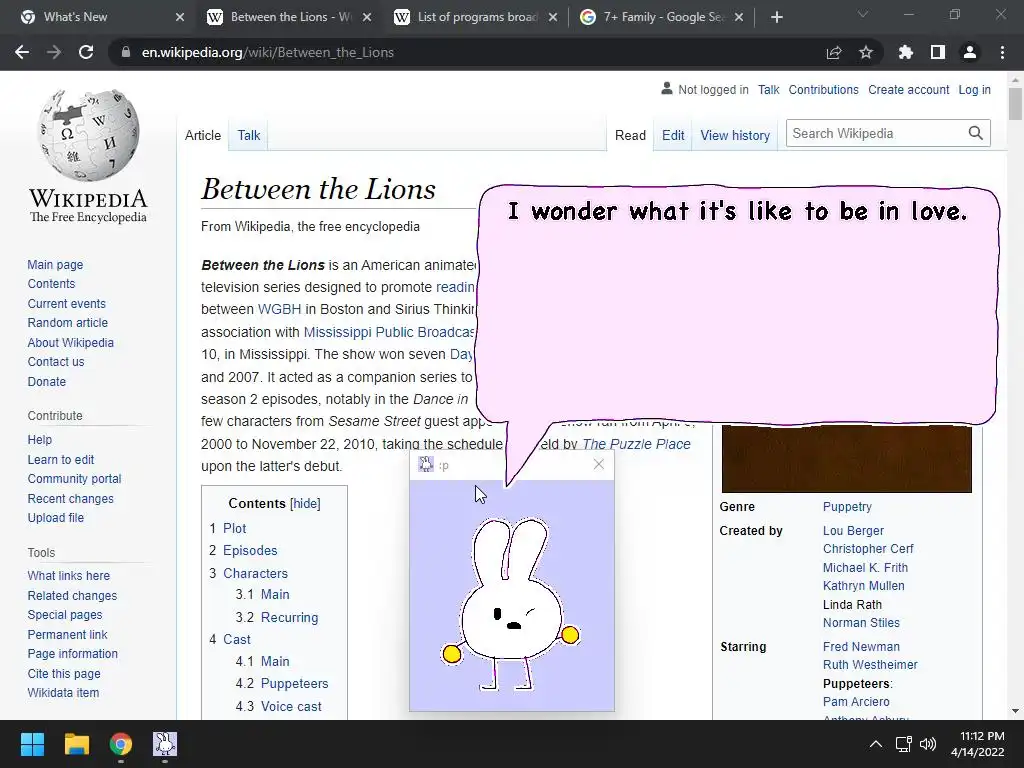This screenshot has height=768, width=1024.
Task: Open Cite this page link
Action: 64,673
